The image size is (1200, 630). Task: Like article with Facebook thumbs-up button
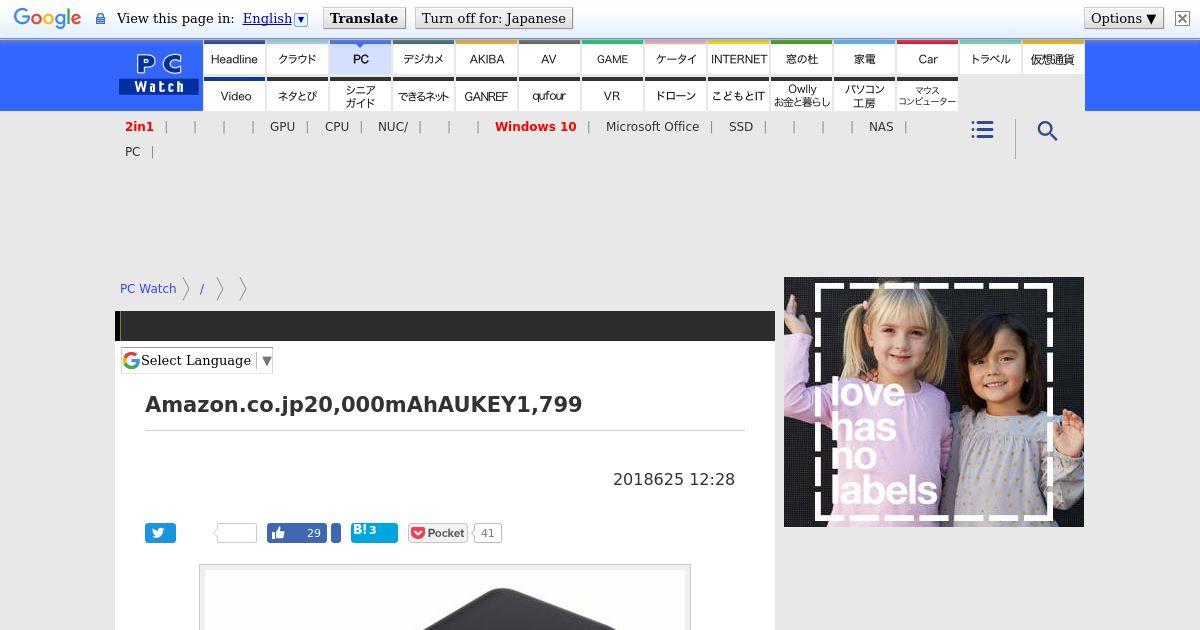297,533
